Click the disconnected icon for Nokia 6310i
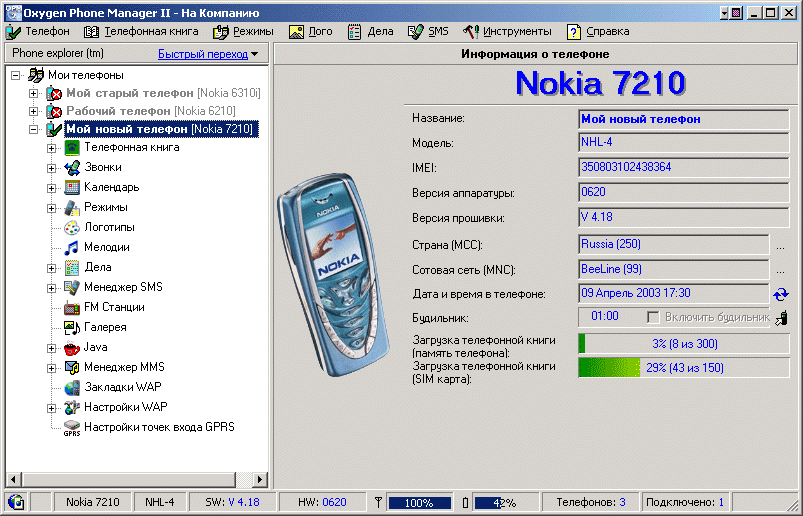Viewport: 803px width, 516px height. click(x=54, y=93)
